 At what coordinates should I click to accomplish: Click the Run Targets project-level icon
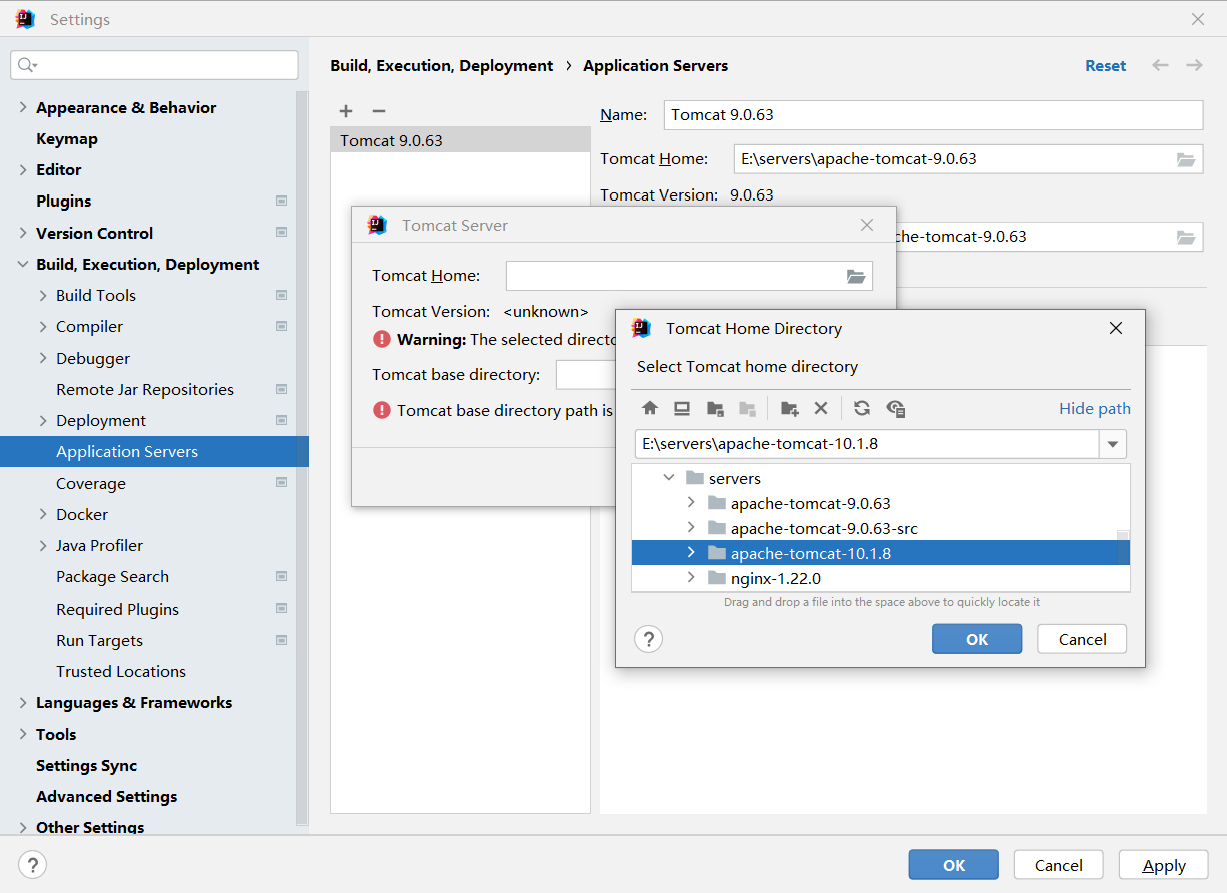[x=281, y=640]
